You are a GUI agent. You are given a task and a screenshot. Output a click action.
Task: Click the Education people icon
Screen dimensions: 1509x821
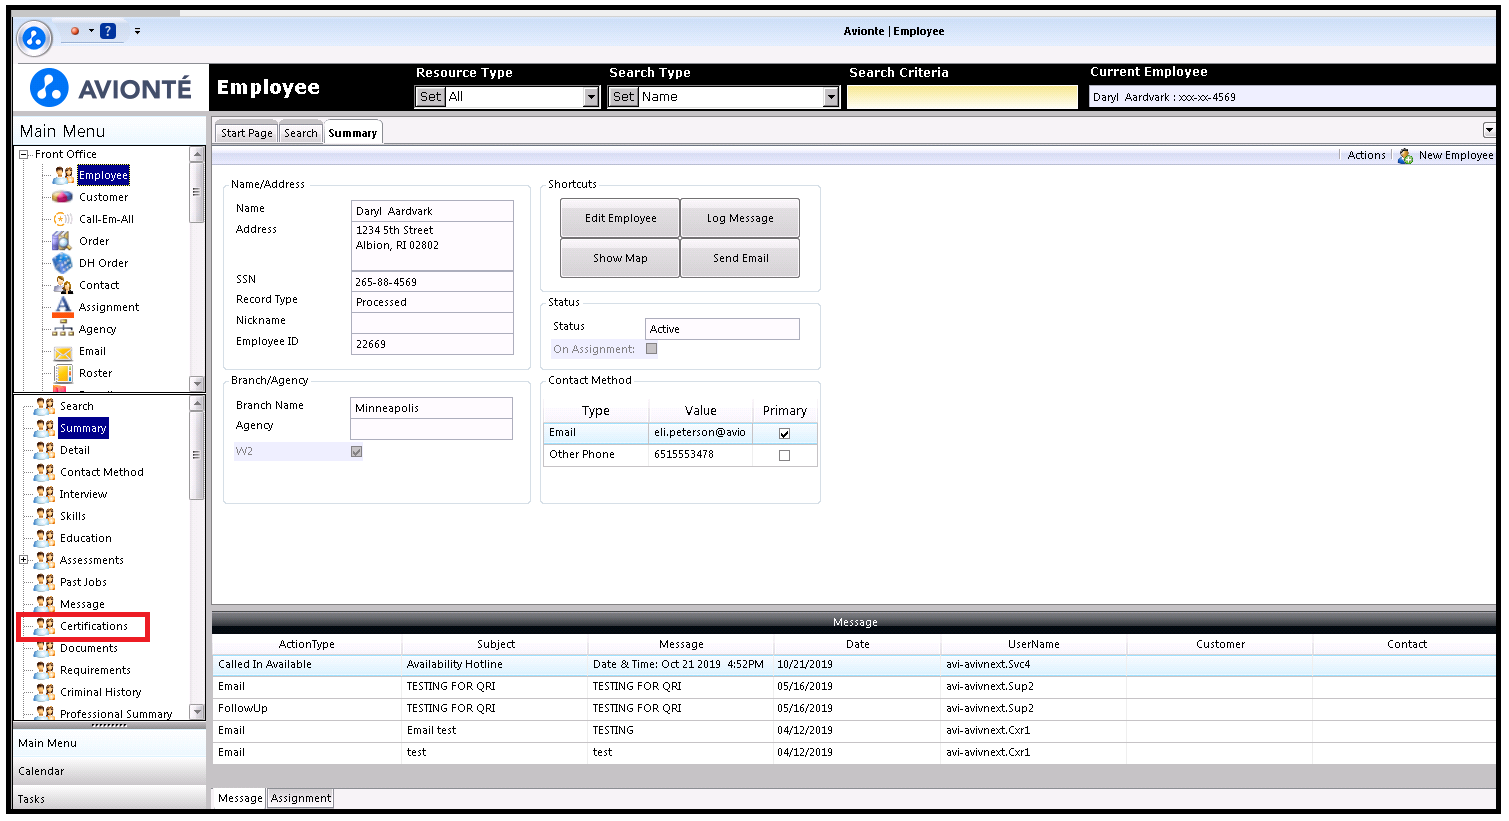point(44,538)
